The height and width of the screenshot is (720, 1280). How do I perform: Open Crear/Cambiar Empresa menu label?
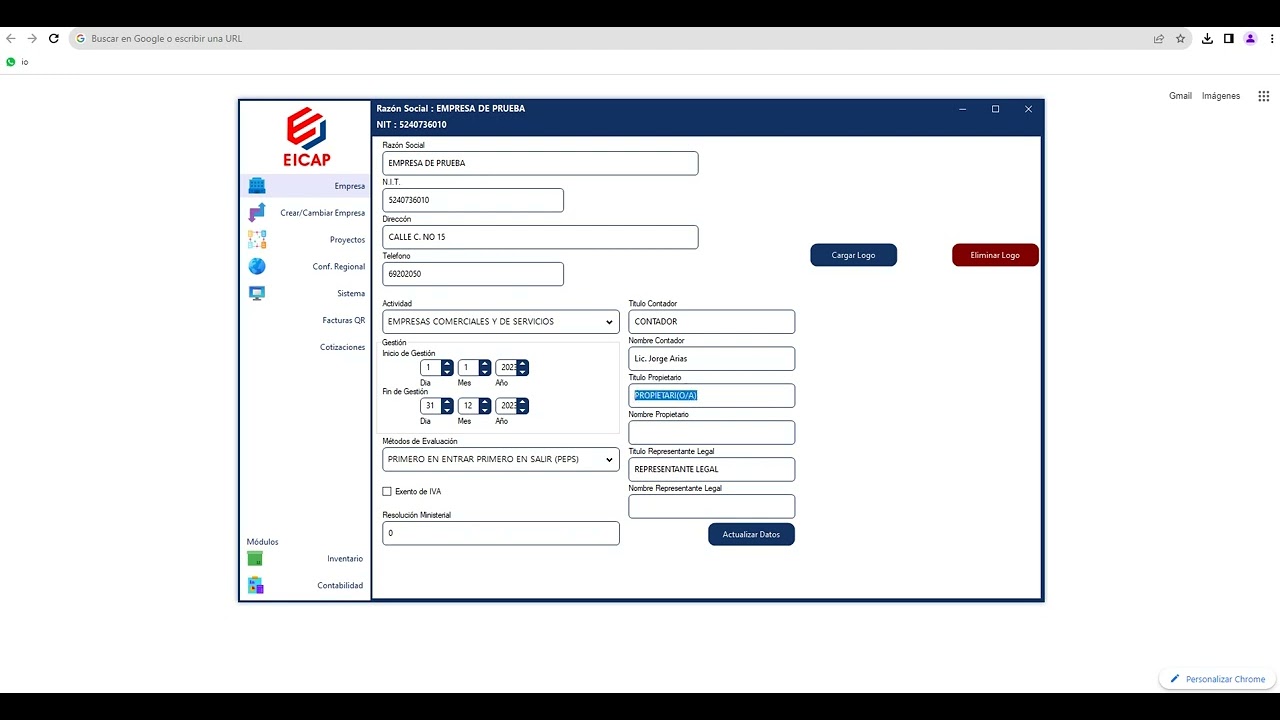323,213
